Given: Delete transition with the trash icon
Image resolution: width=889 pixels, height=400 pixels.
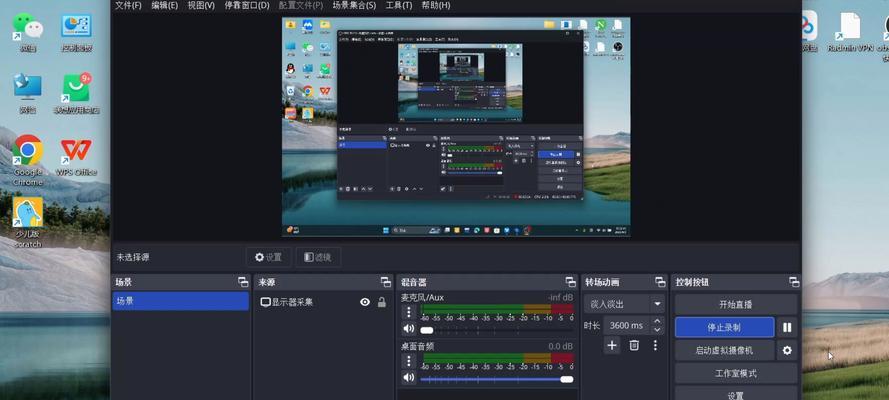Looking at the screenshot, I should coord(634,345).
